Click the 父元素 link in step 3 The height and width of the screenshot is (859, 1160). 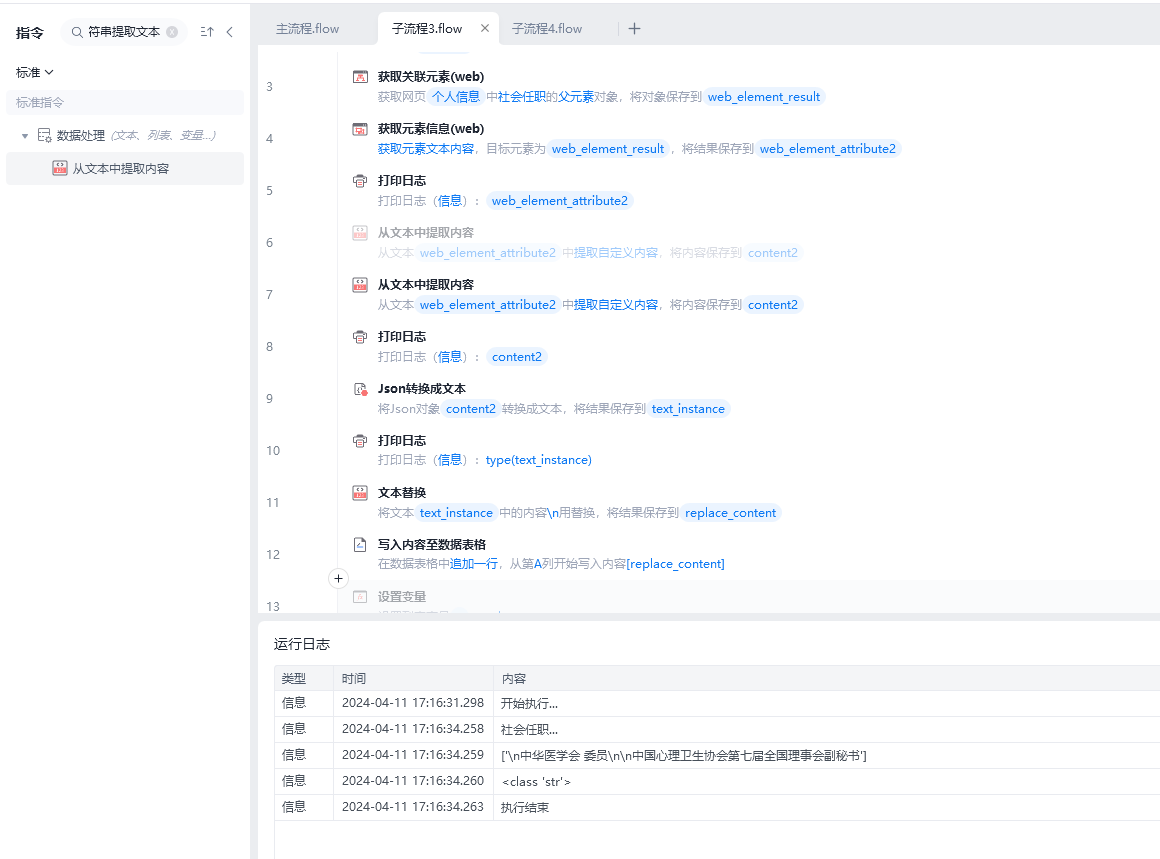pyautogui.click(x=576, y=97)
